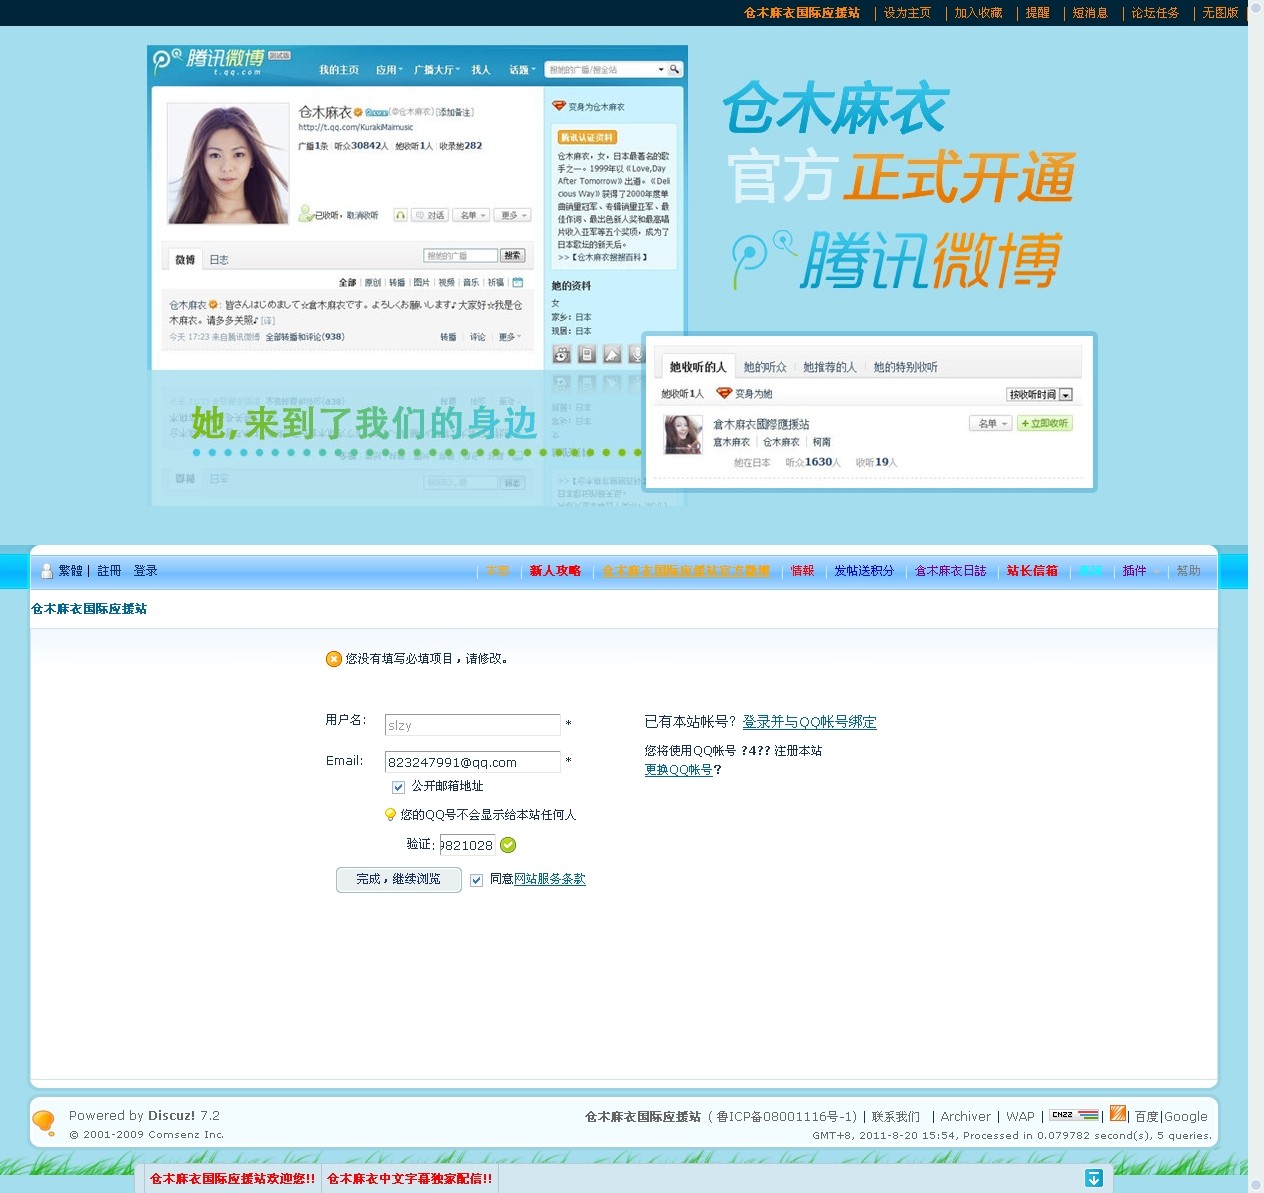Open 提醒 in the top bar
The width and height of the screenshot is (1264, 1193).
coord(1037,13)
